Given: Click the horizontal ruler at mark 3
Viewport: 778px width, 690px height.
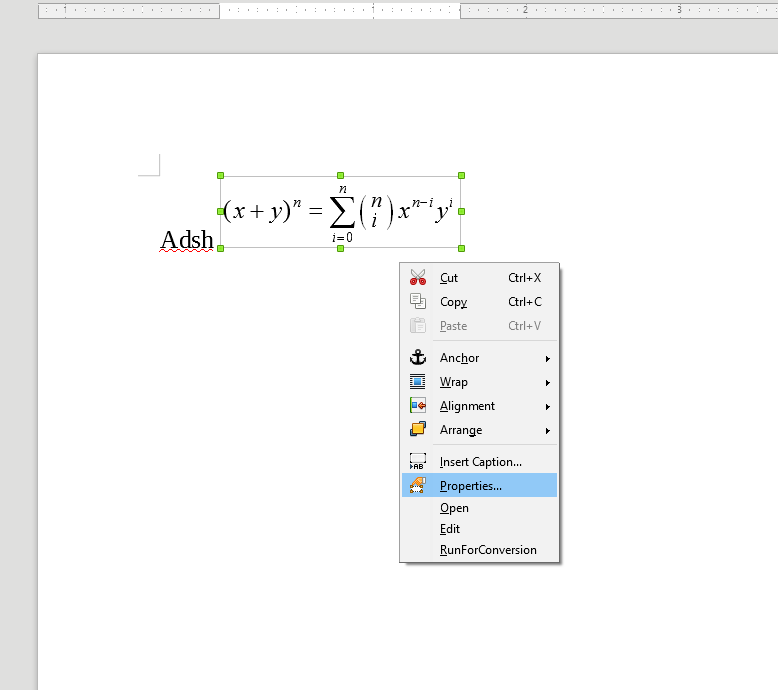Looking at the screenshot, I should tap(679, 9).
